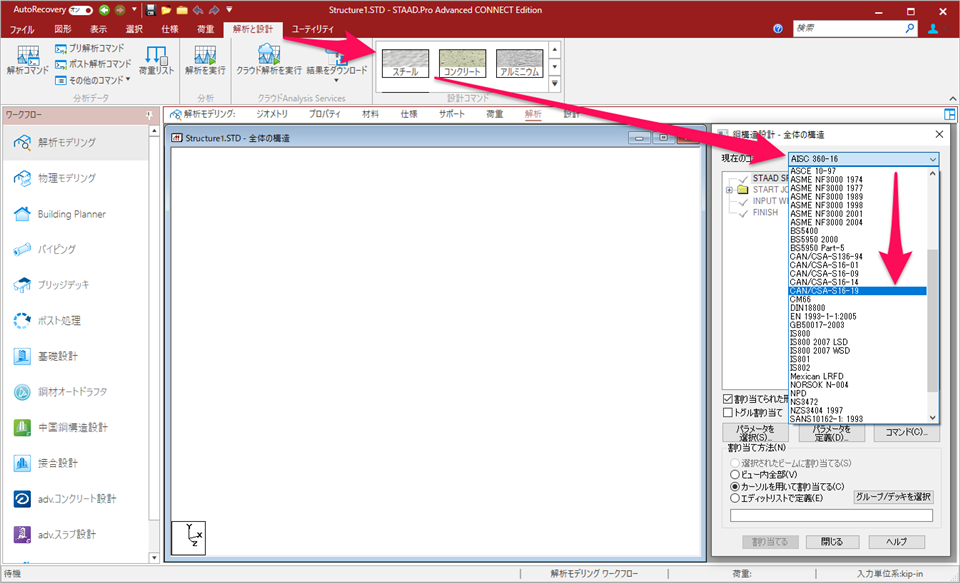Screen dimensions: 960x583
Task: Click the パラメータを定義(D) button
Action: 831,433
